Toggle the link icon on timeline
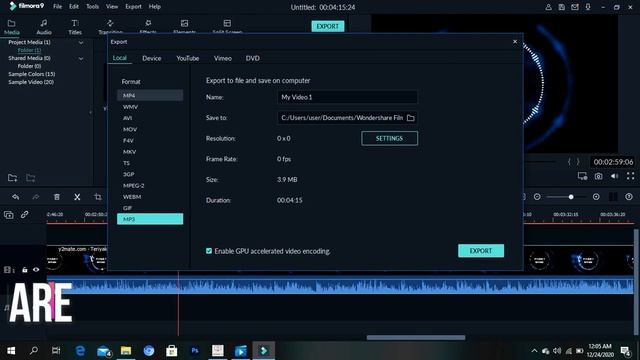640x360 pixels. pyautogui.click(x=24, y=214)
